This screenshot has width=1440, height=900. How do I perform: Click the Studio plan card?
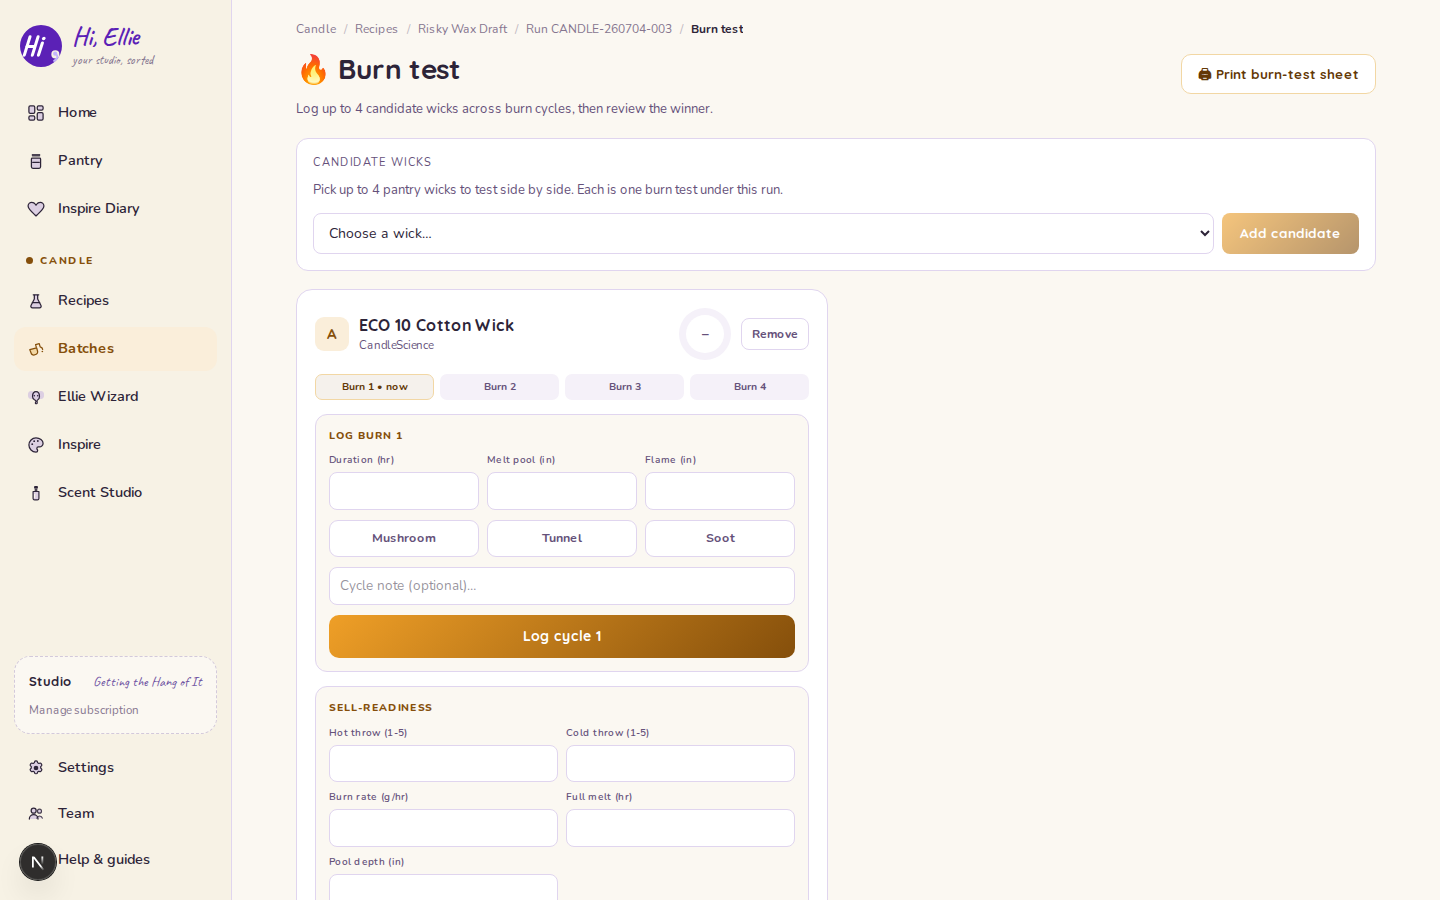coord(115,695)
